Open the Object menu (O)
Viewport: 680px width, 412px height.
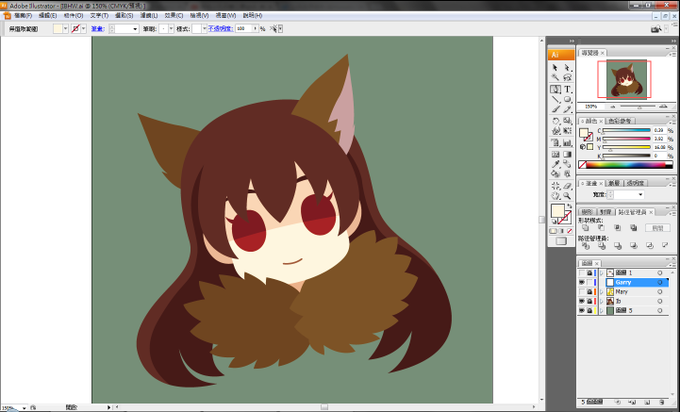tap(73, 15)
